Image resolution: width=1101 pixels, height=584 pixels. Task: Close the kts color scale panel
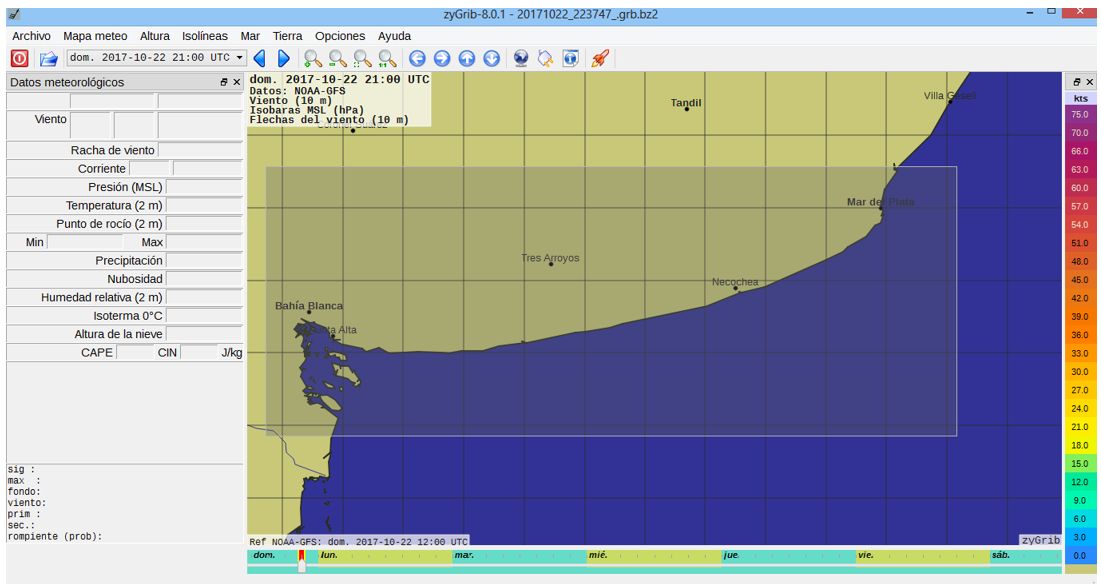pyautogui.click(x=1089, y=82)
